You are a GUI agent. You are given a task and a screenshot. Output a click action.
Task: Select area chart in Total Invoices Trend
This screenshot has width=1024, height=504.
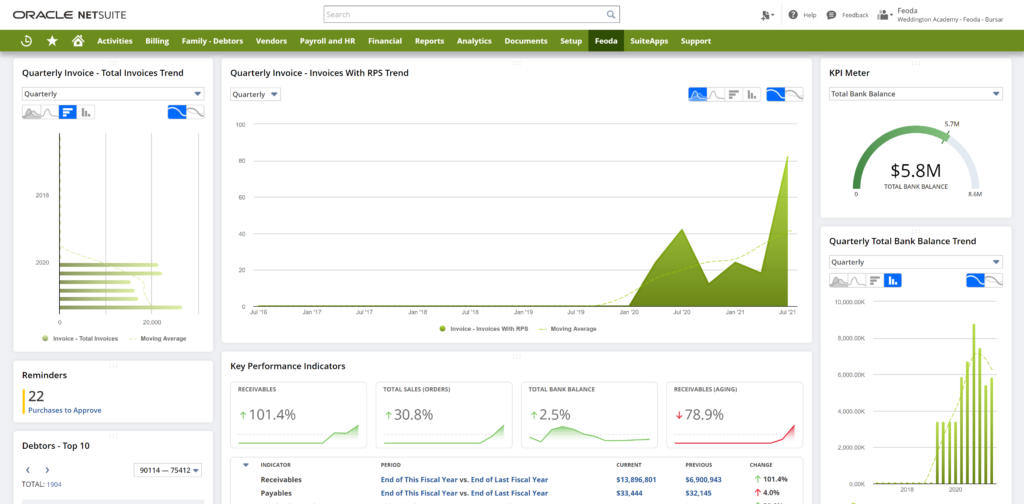click(x=31, y=112)
